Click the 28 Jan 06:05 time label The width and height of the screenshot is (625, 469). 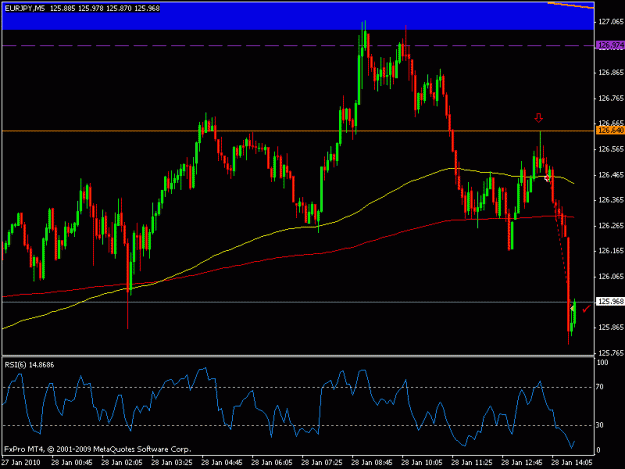click(272, 462)
